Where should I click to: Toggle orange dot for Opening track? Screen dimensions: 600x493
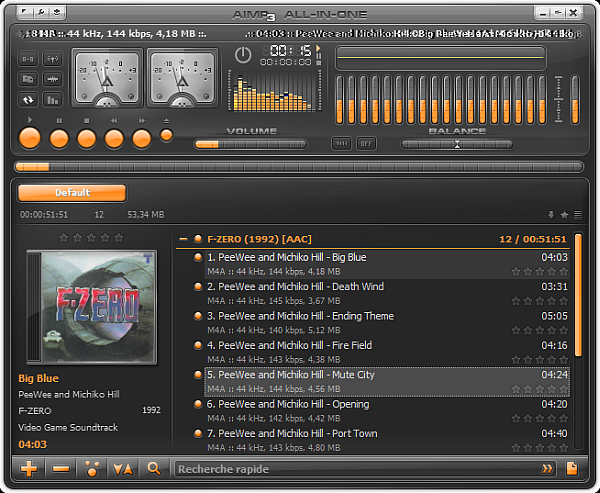point(198,404)
